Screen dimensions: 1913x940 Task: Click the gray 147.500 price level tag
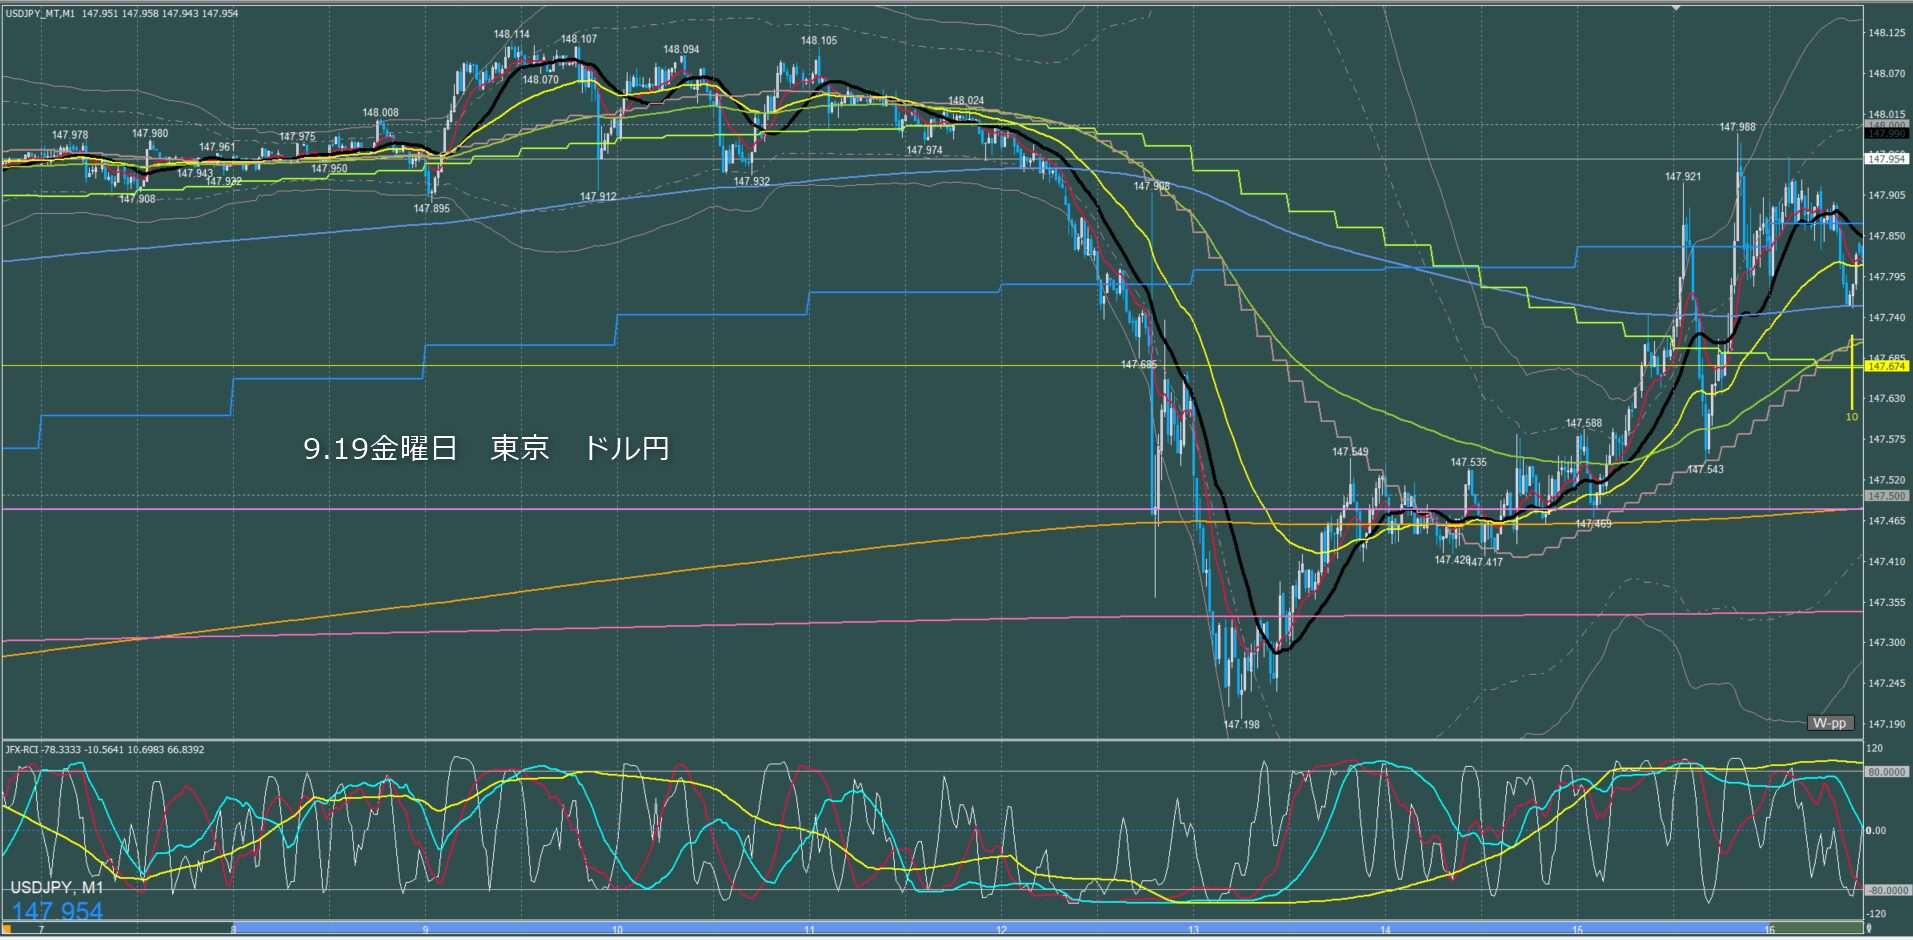pyautogui.click(x=1886, y=496)
